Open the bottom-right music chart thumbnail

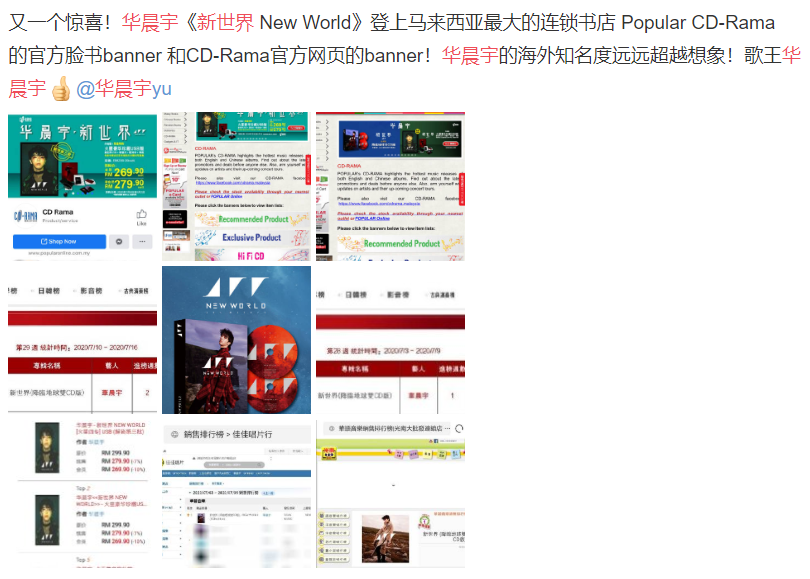coord(390,494)
